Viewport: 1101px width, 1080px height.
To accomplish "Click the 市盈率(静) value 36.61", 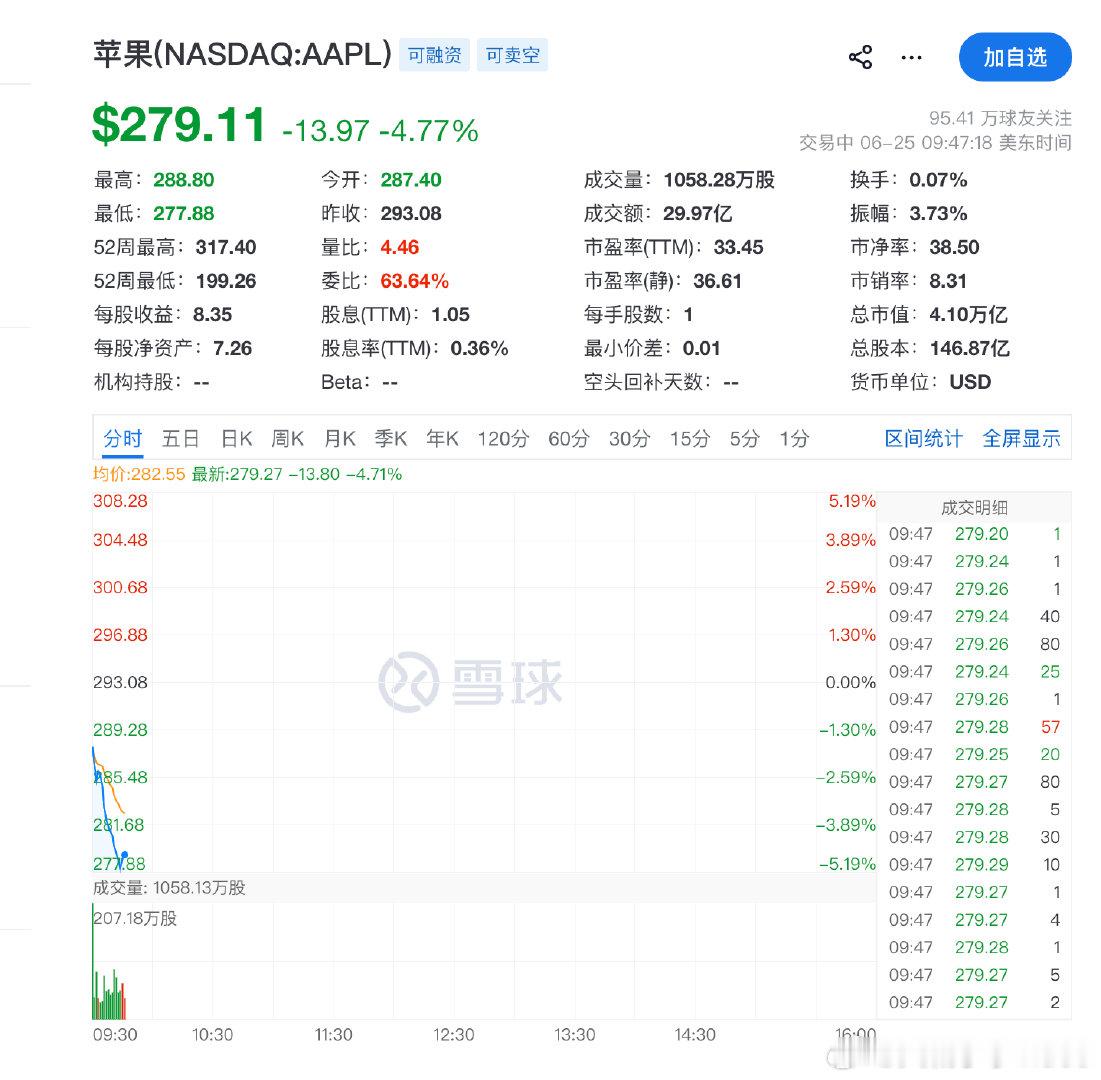I will click(x=717, y=281).
